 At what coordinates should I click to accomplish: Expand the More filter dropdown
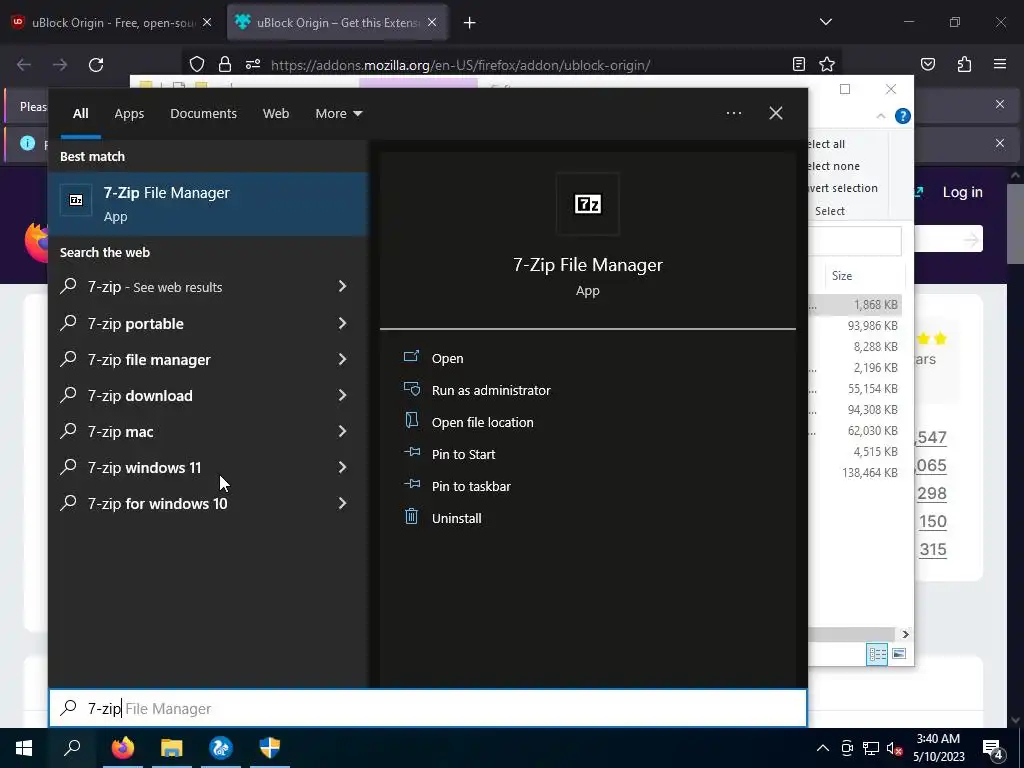click(x=338, y=113)
